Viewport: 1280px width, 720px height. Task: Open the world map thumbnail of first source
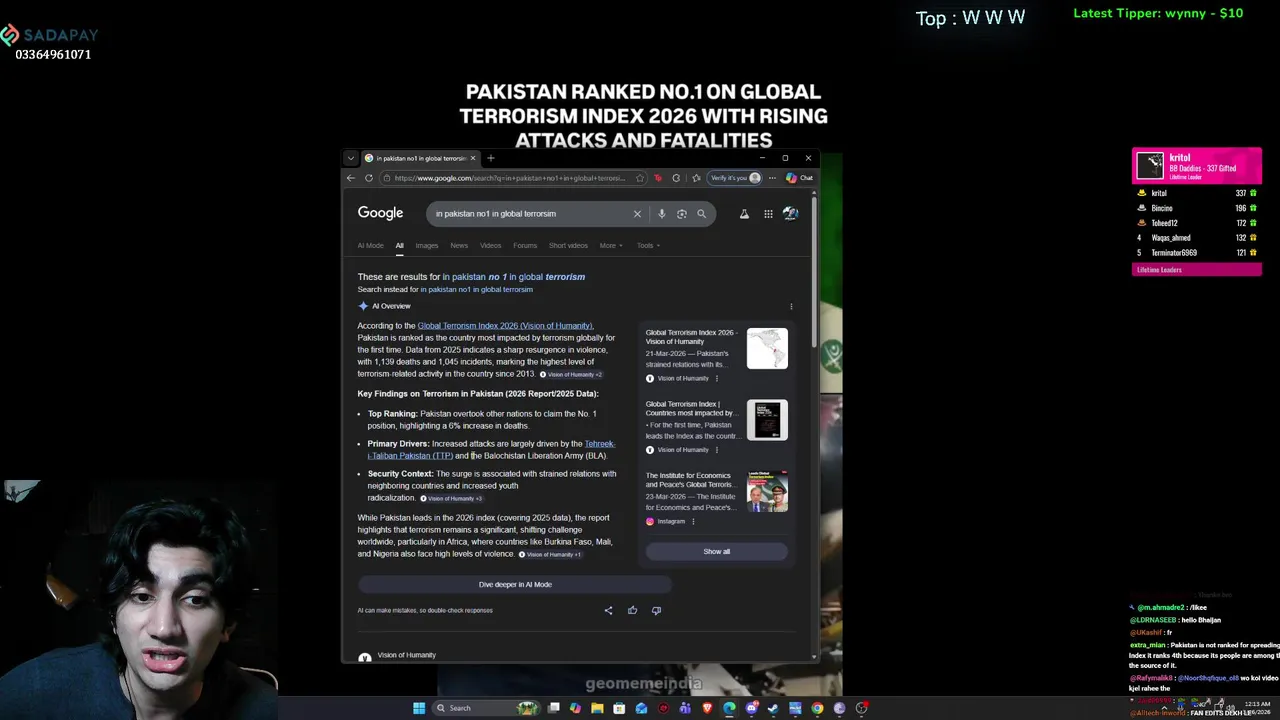click(x=767, y=348)
